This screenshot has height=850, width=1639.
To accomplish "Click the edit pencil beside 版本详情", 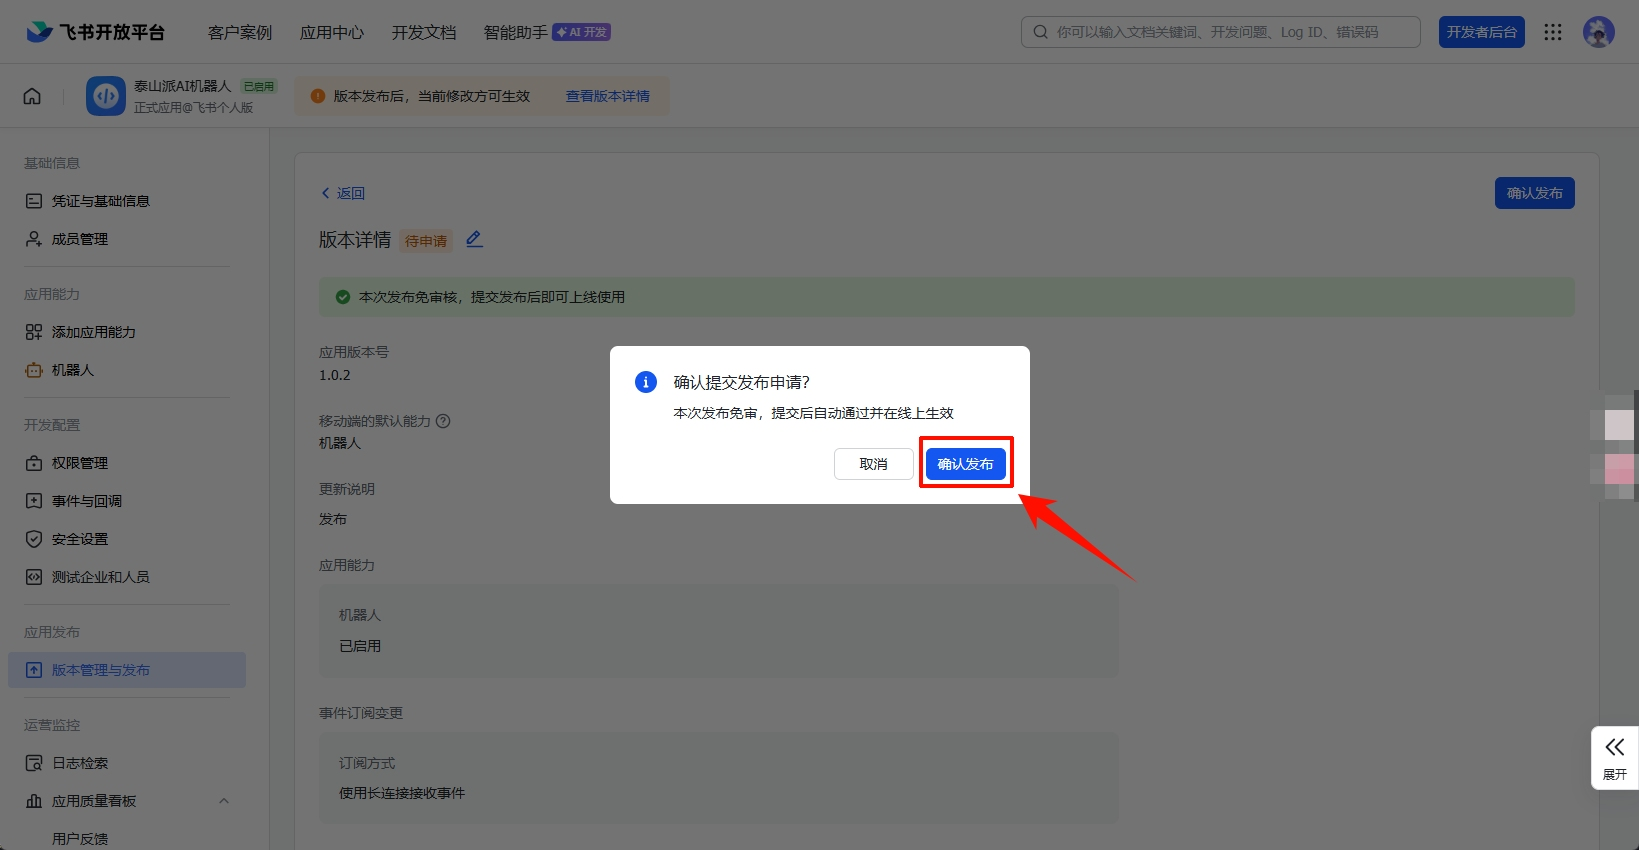I will [474, 239].
